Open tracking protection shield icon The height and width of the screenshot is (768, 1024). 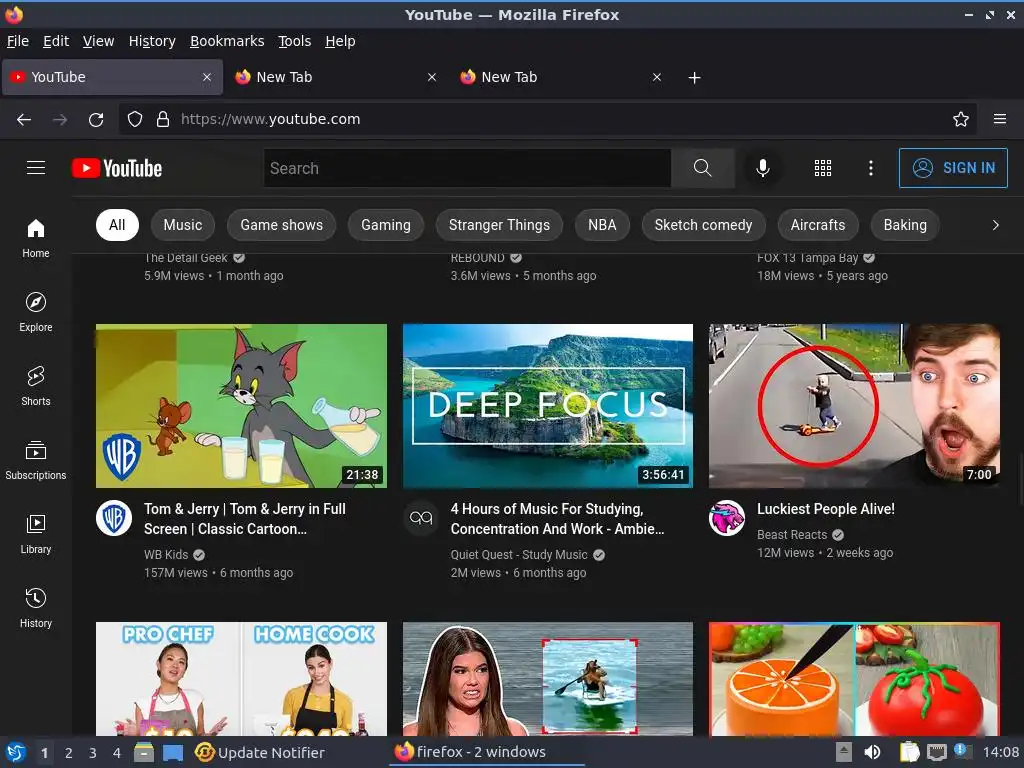coord(135,119)
